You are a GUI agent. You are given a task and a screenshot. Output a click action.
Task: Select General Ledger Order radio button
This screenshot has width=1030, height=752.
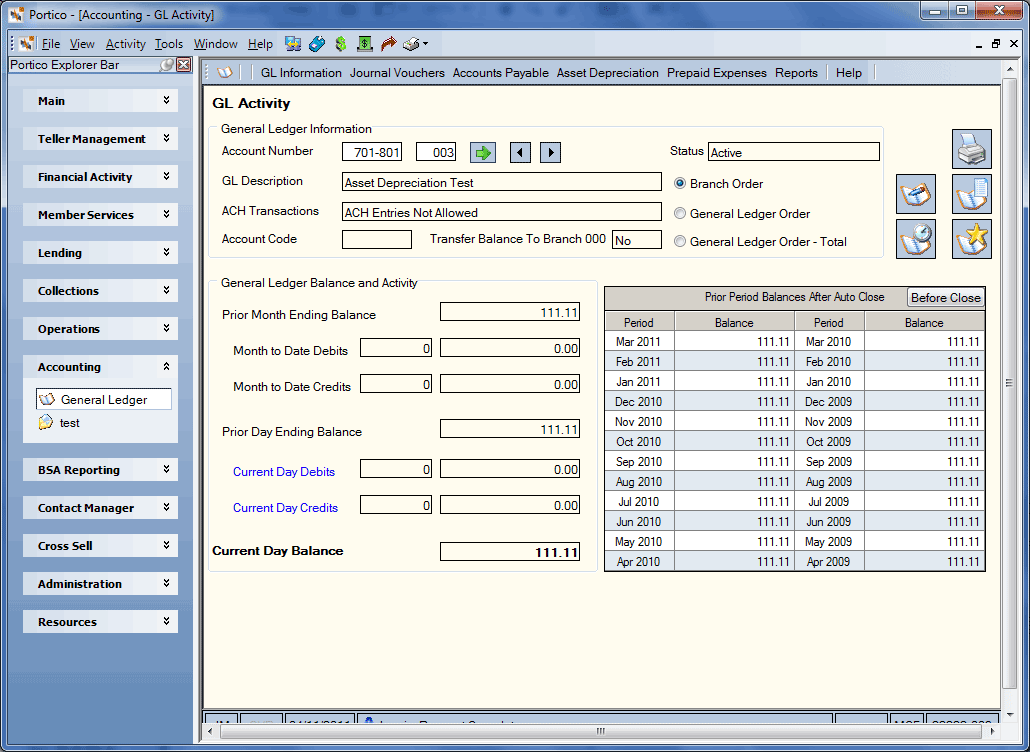(x=680, y=213)
